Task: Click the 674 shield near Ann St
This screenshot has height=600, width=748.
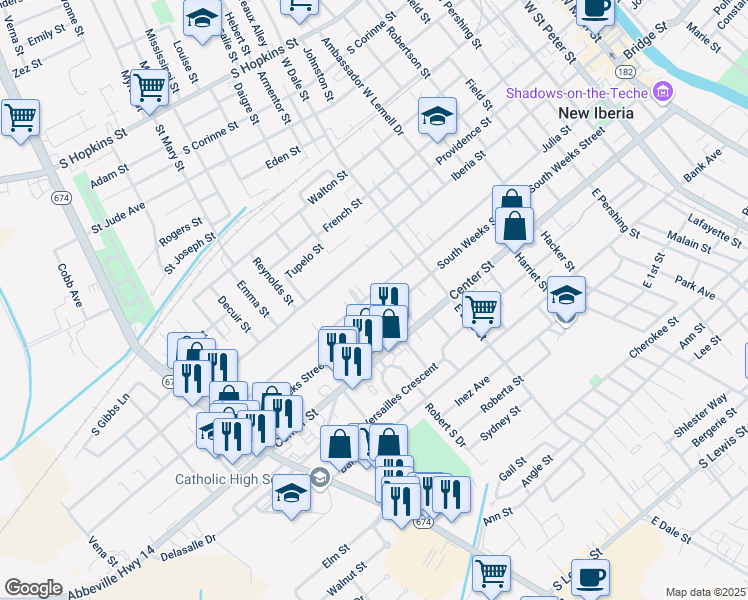Action: (423, 522)
